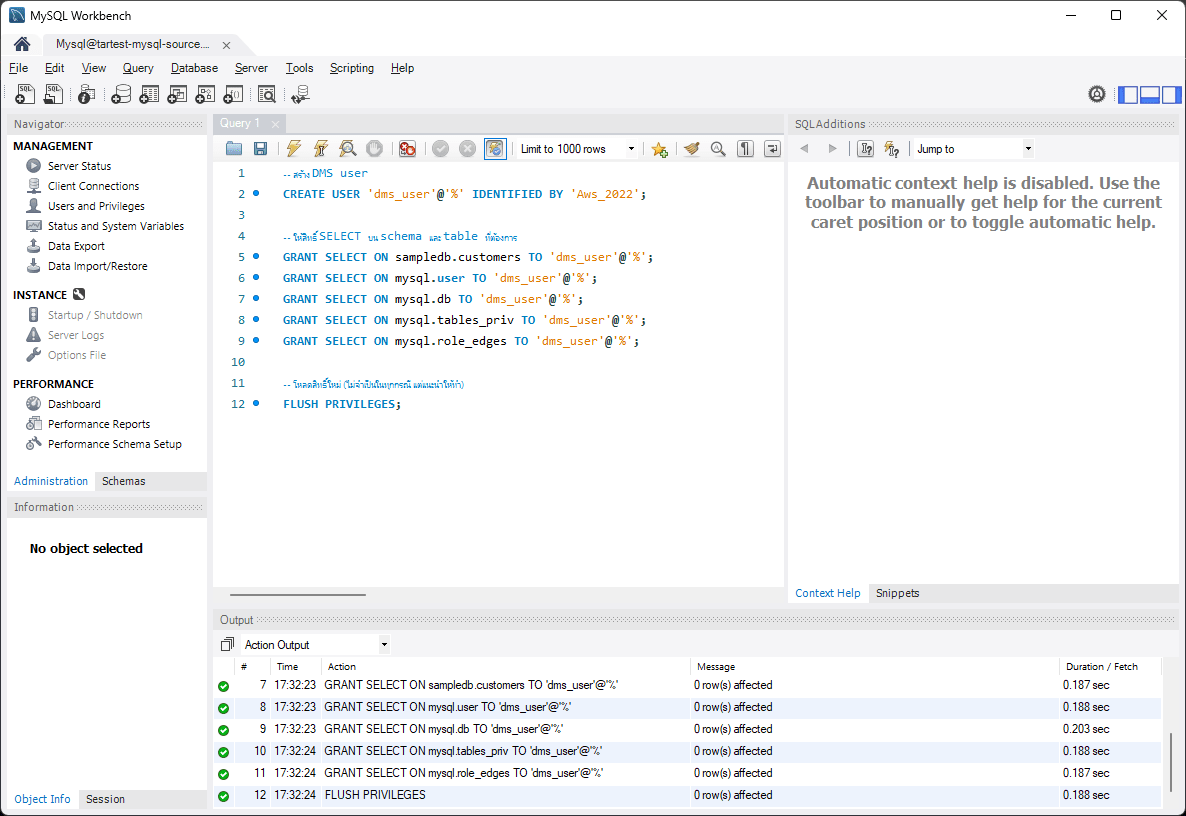Open the Server menu
The image size is (1186, 816).
tap(251, 68)
